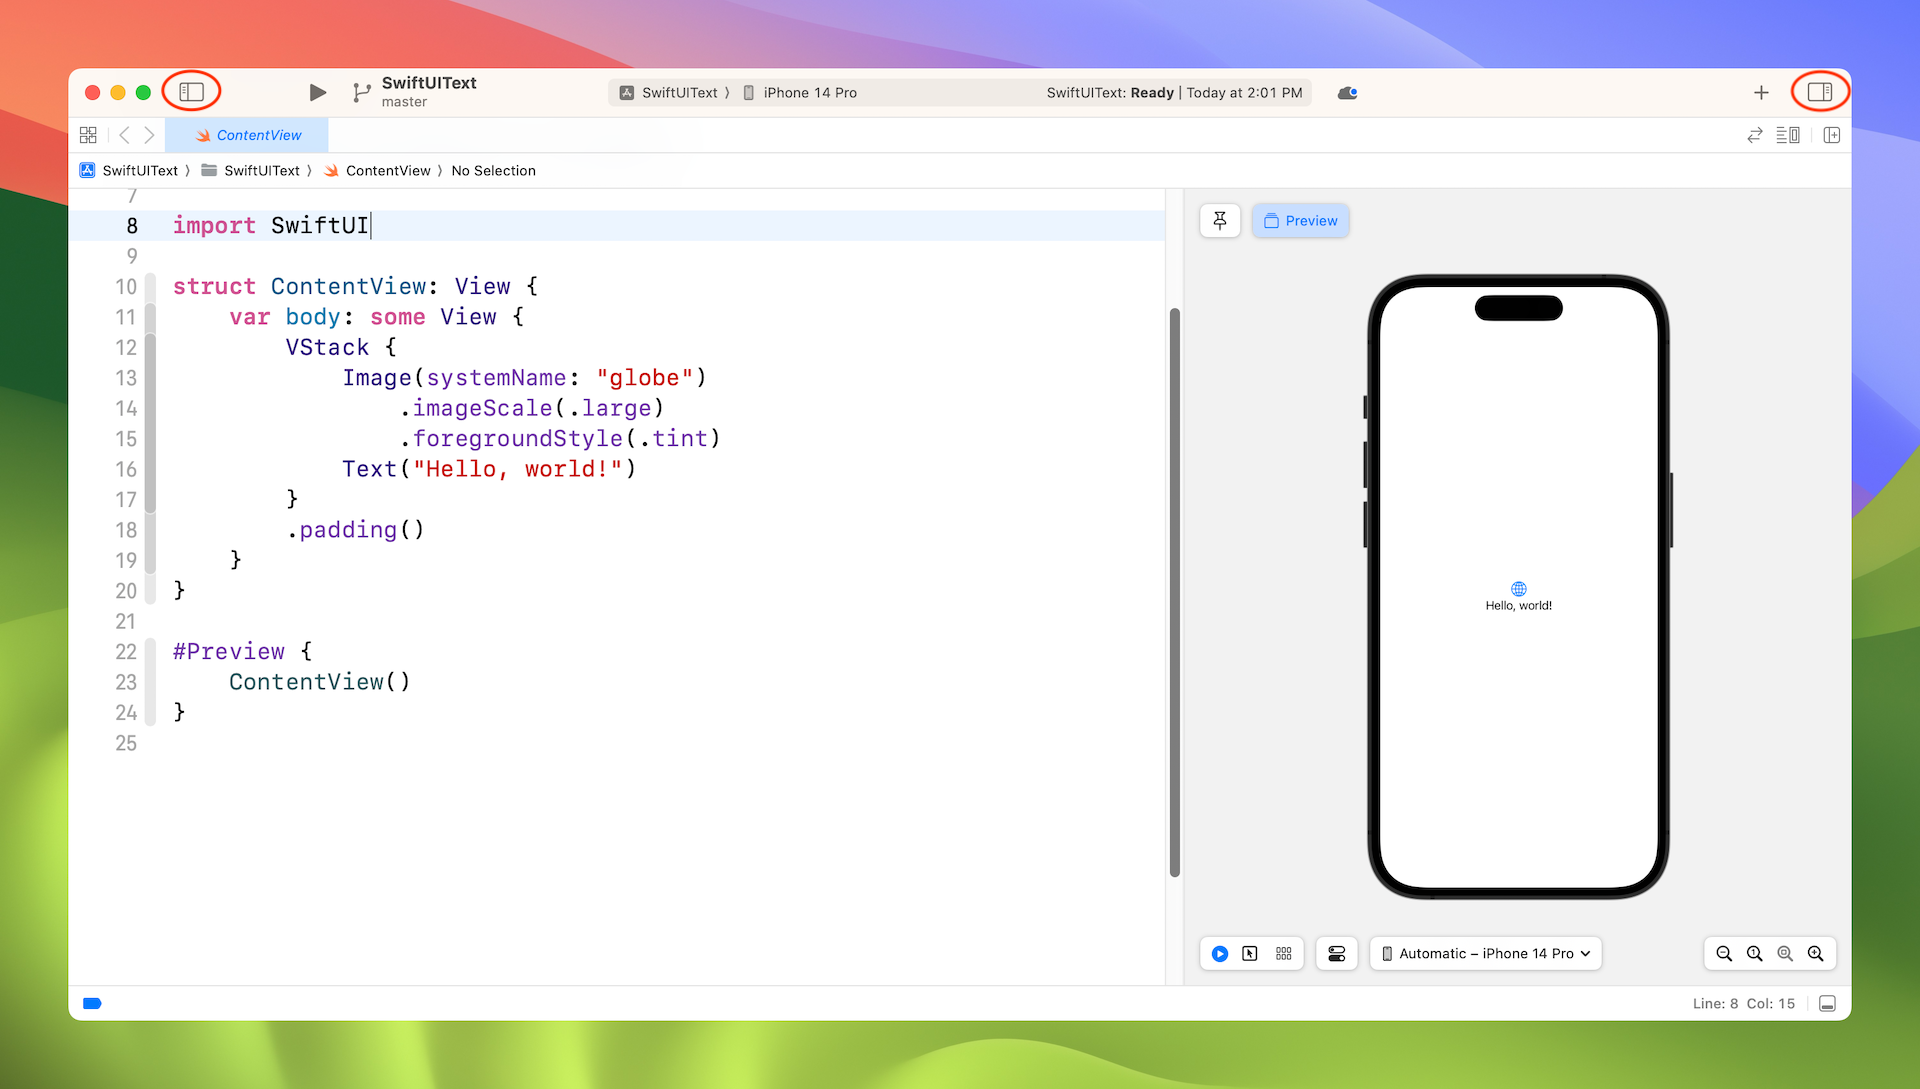Image resolution: width=1920 pixels, height=1089 pixels.
Task: Click SwiftUIText project in jump bar
Action: 129,170
